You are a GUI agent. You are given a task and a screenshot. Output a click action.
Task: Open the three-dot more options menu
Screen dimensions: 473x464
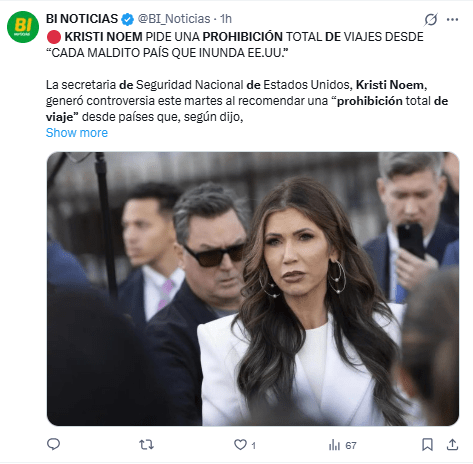[x=452, y=20]
